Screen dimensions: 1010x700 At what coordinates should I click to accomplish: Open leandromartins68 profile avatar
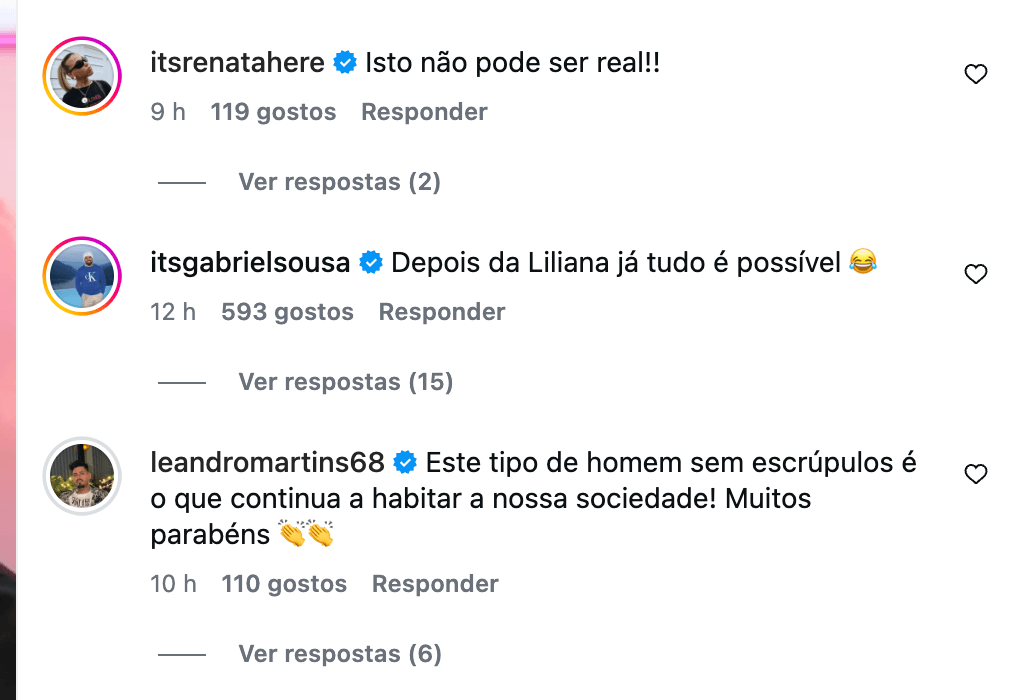pyautogui.click(x=82, y=476)
